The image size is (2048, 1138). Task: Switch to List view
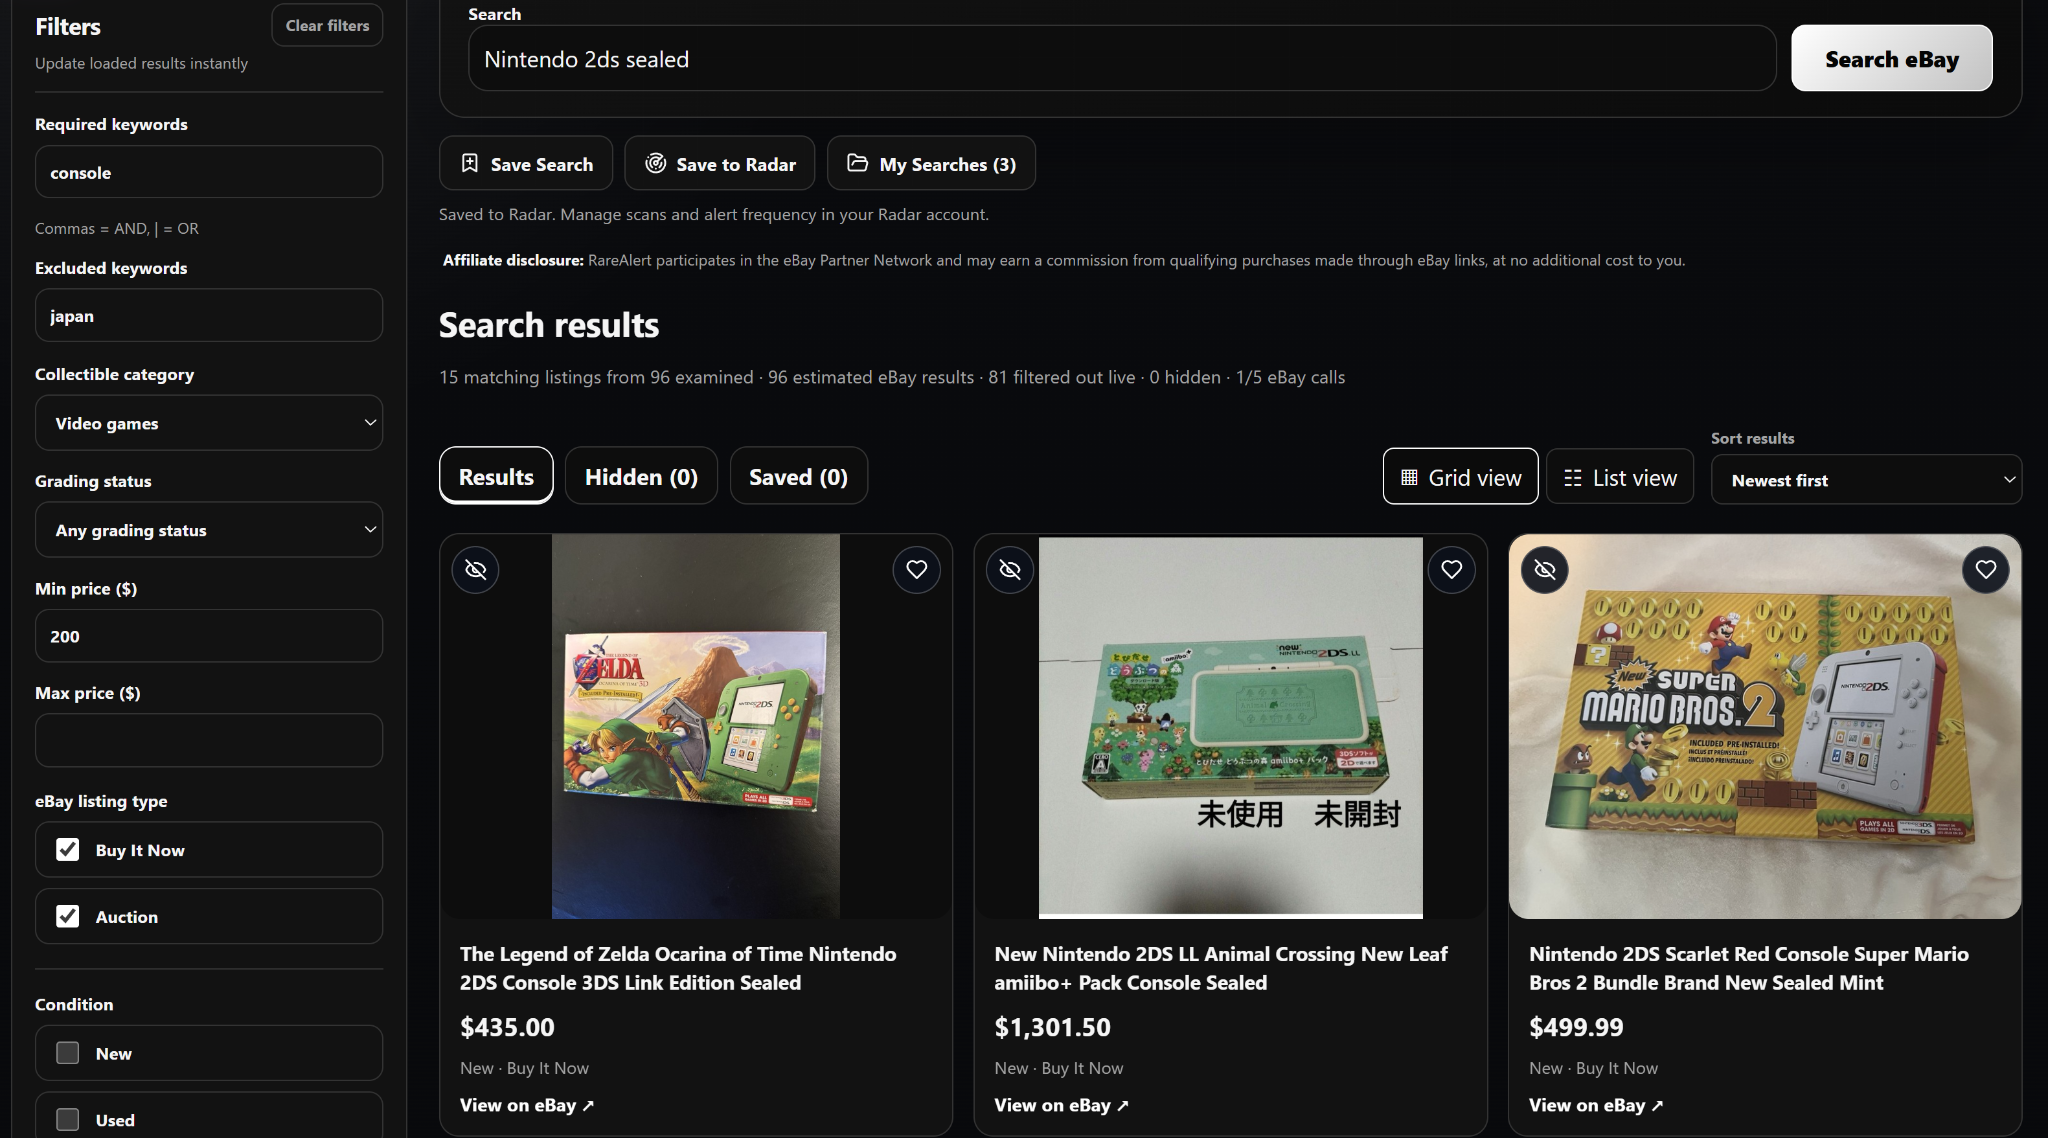click(1620, 477)
